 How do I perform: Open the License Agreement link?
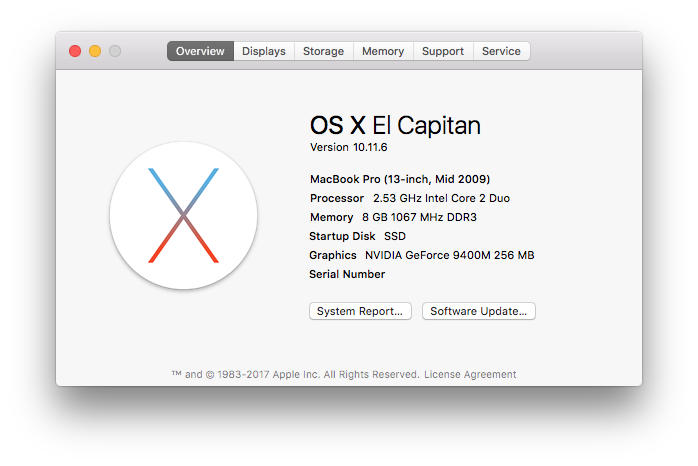point(470,375)
